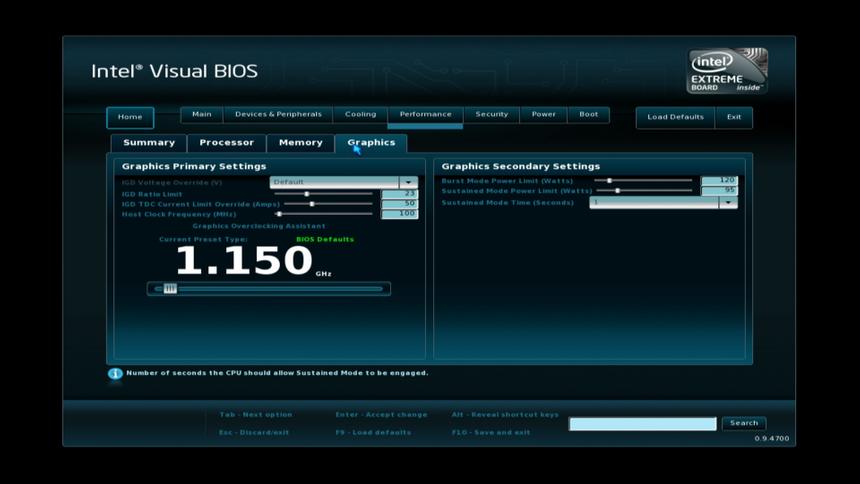Image resolution: width=860 pixels, height=484 pixels.
Task: Select the Summary sub-tab
Action: [148, 143]
